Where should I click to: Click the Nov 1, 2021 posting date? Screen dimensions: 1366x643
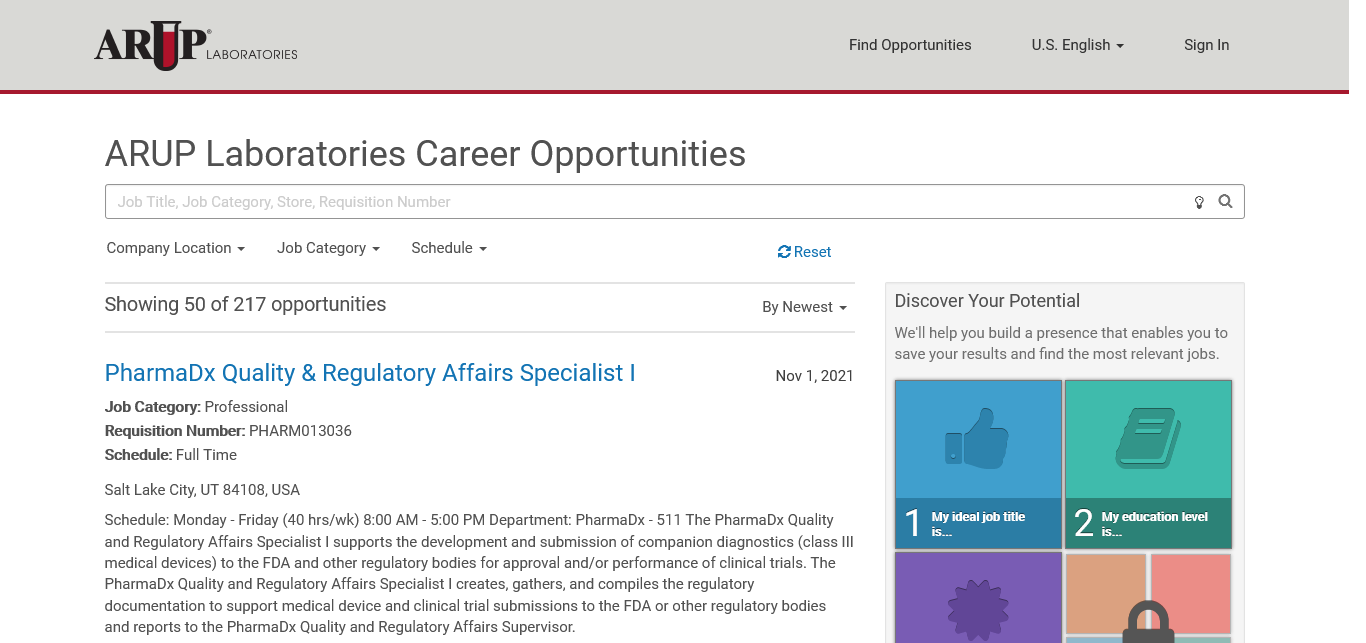[x=814, y=376]
